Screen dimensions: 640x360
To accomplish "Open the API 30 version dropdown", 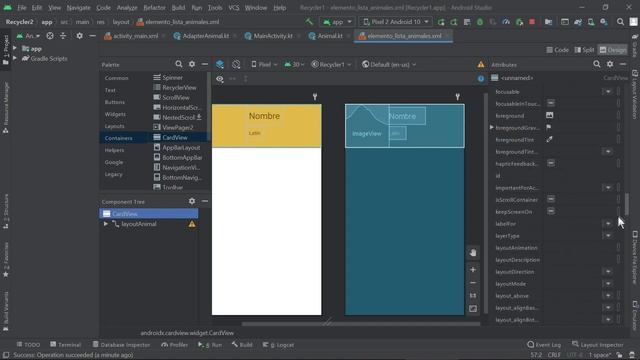I will 294,64.
